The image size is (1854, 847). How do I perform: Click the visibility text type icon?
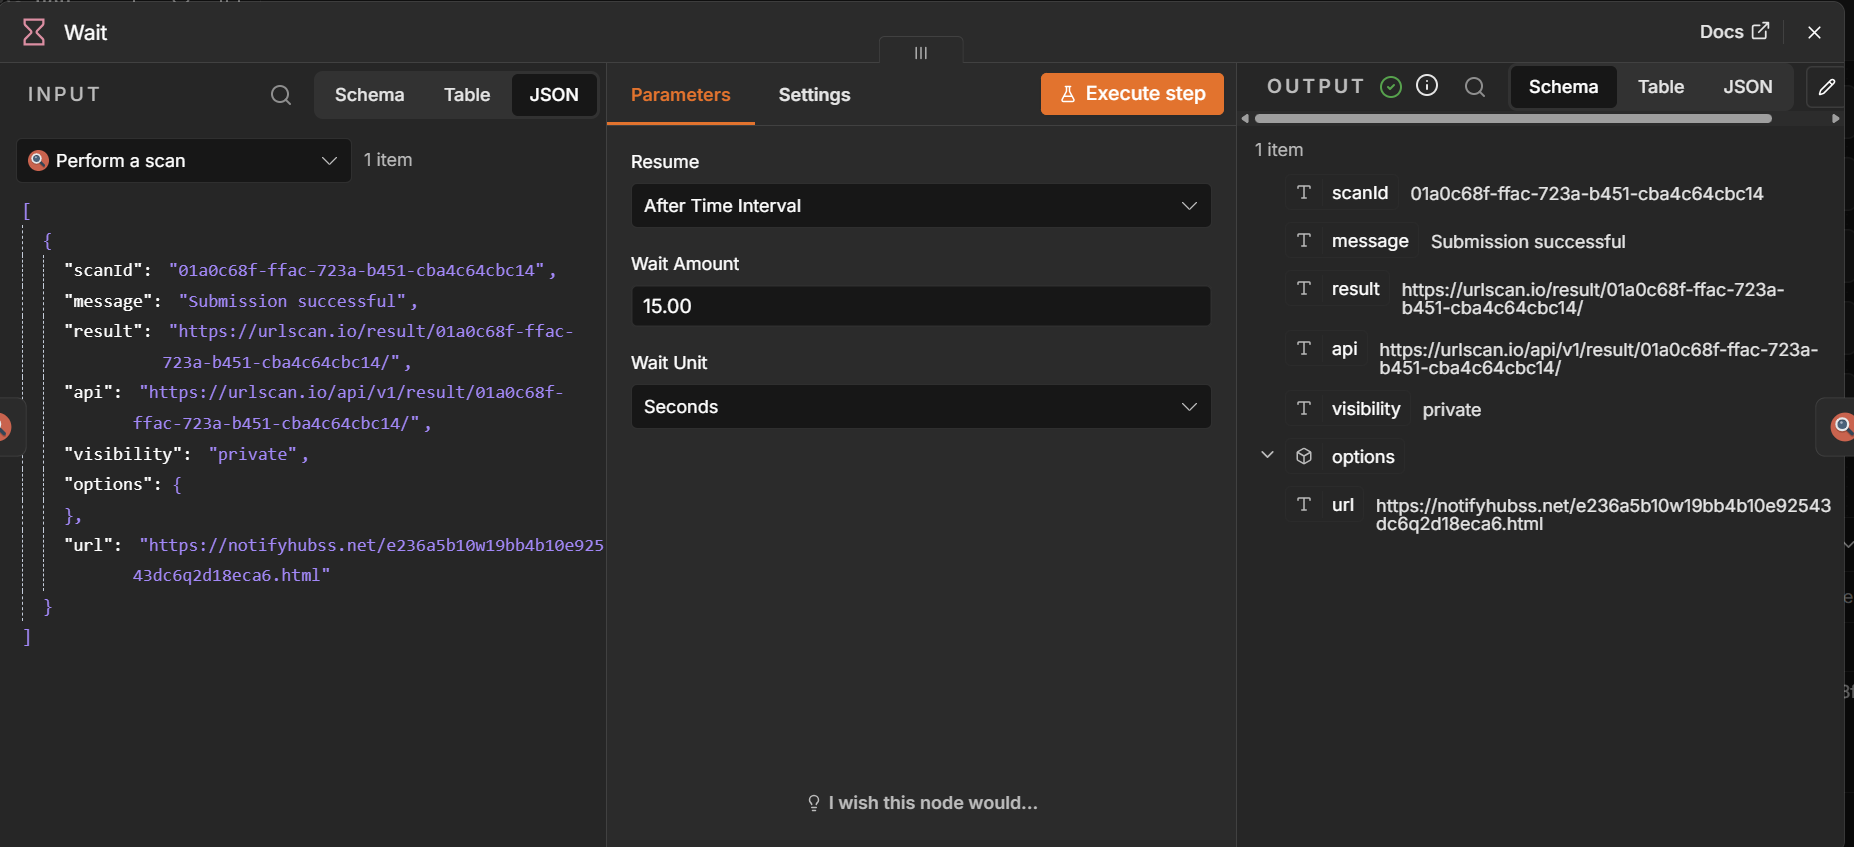click(x=1304, y=408)
